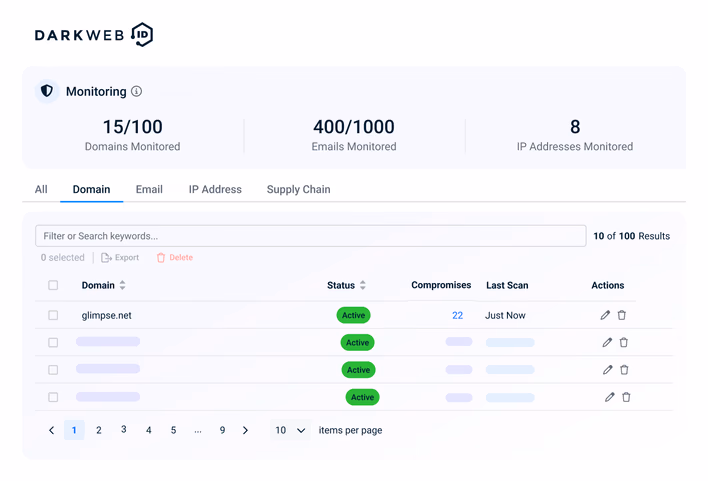Image resolution: width=708 pixels, height=481 pixels.
Task: Go to page 2
Action: pos(98,430)
